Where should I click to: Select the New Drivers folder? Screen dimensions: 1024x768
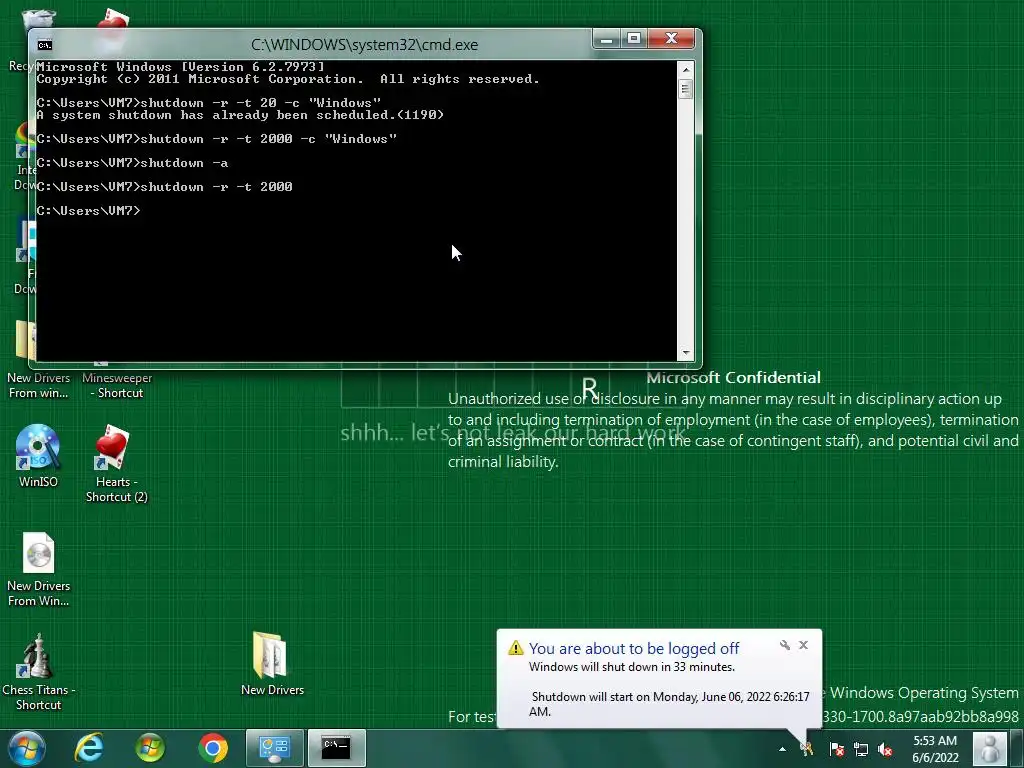(x=272, y=664)
